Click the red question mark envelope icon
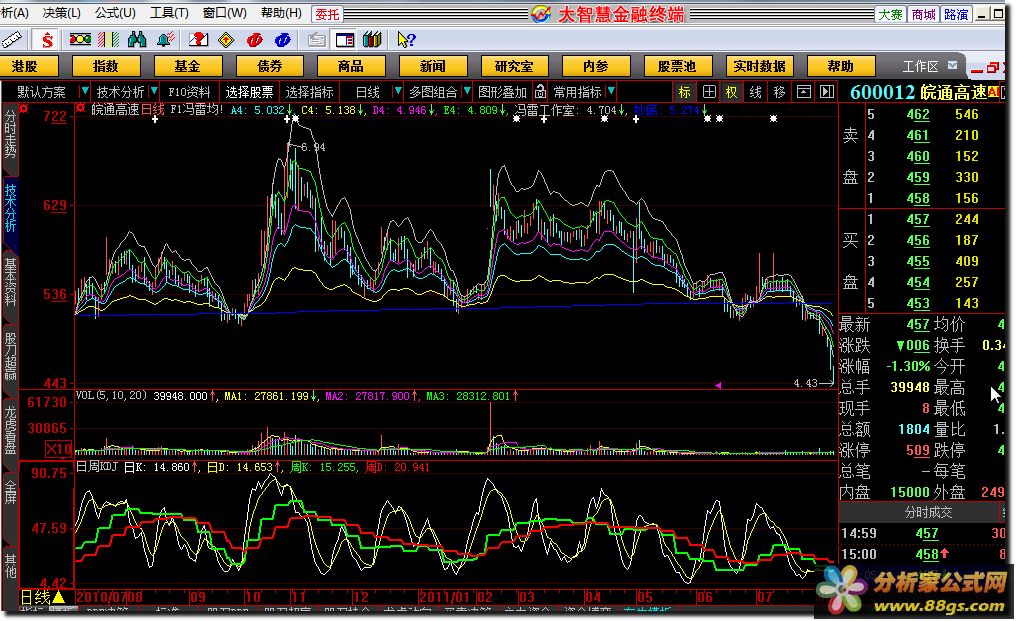This screenshot has height=621, width=1016. (x=198, y=40)
